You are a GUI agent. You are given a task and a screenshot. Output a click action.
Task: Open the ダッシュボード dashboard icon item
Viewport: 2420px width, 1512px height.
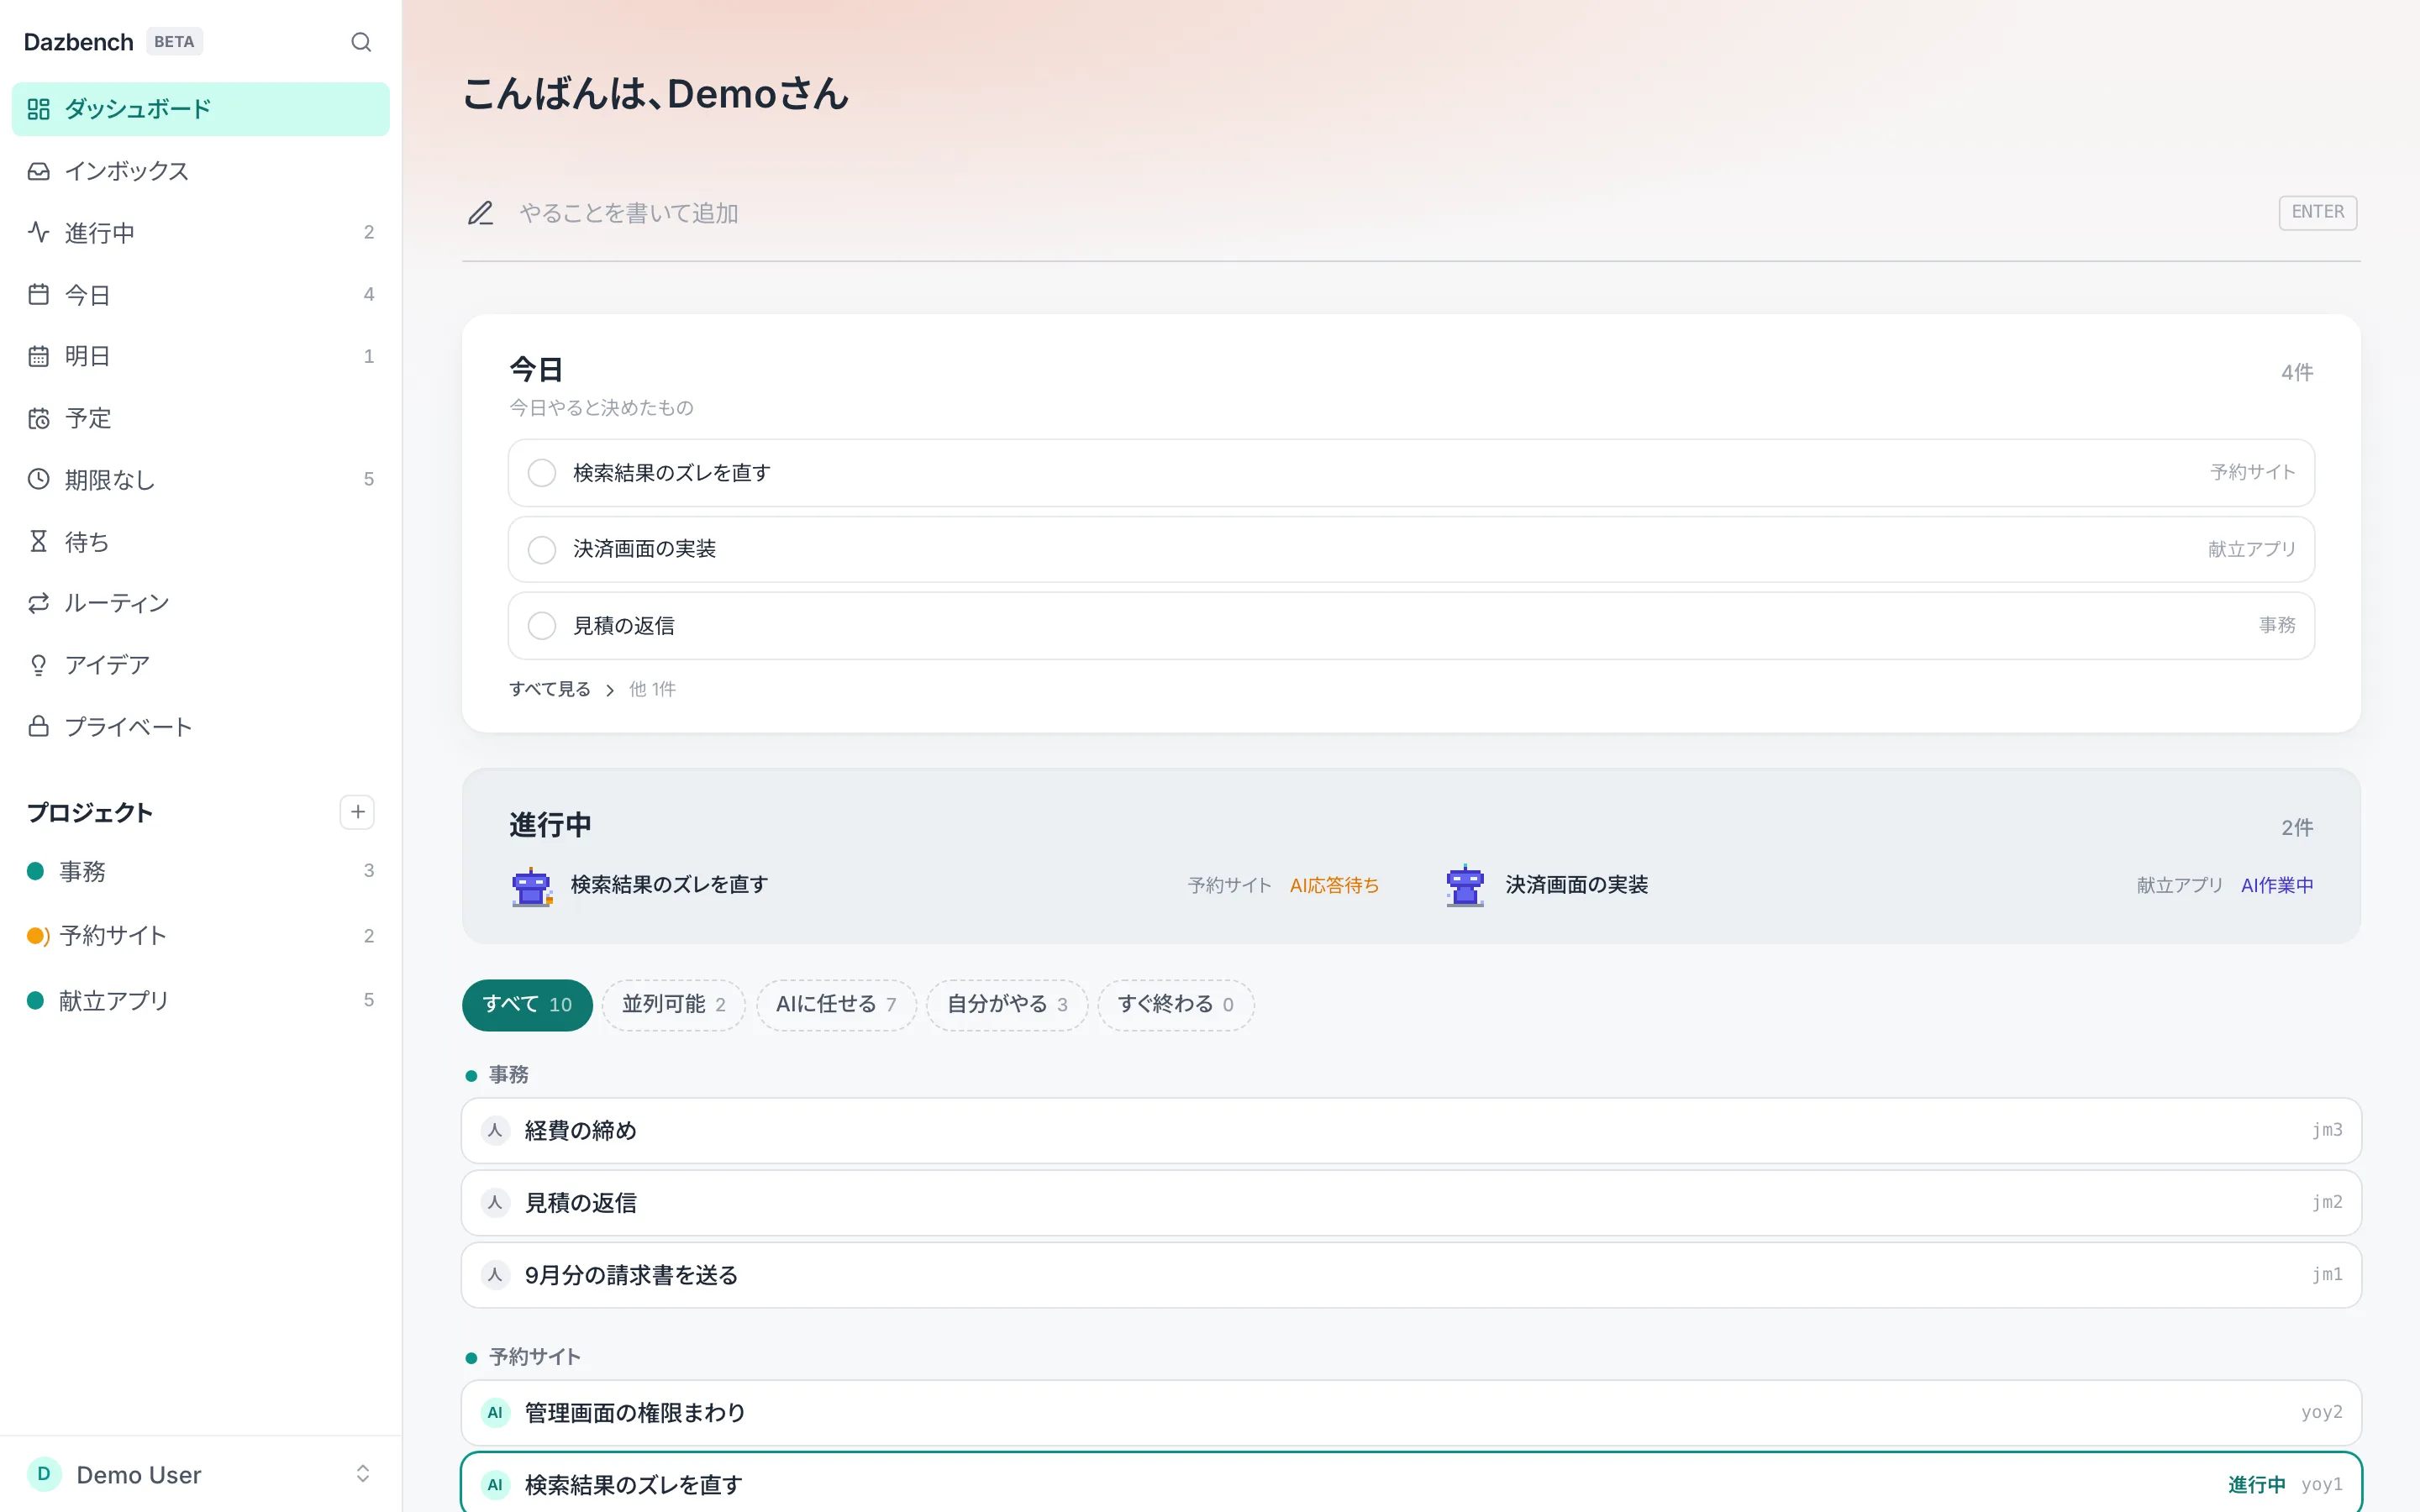click(38, 109)
